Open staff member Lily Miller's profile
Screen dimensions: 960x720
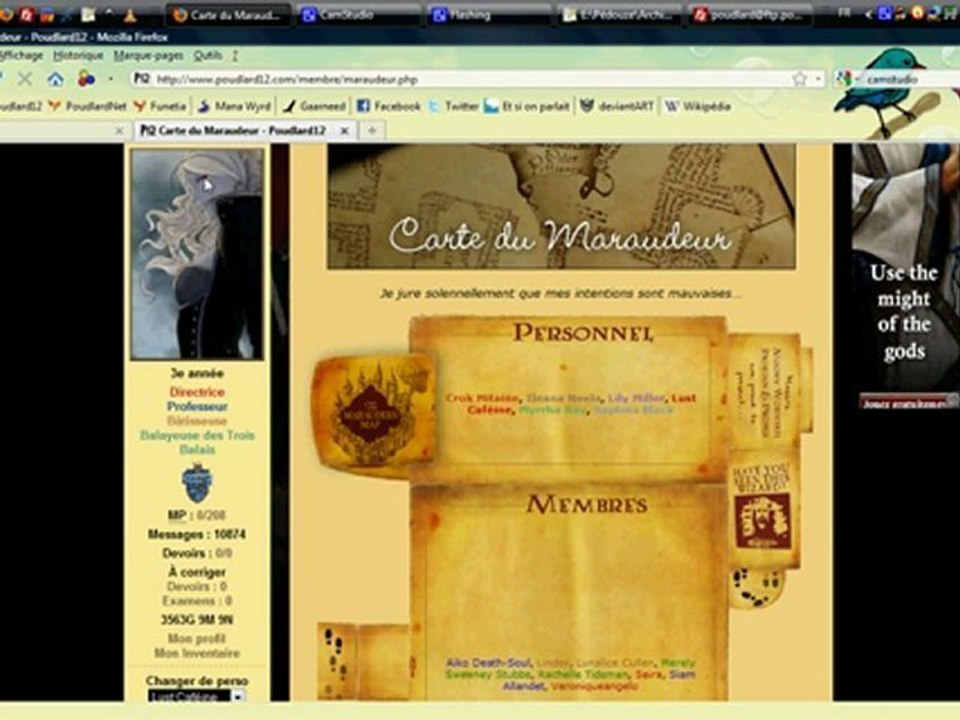tap(636, 398)
